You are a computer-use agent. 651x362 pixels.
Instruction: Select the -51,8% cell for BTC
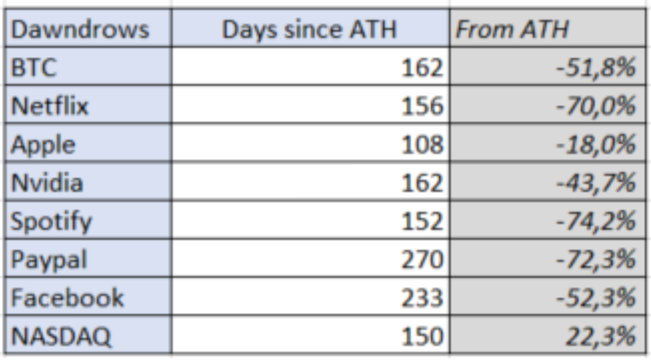tap(548, 66)
